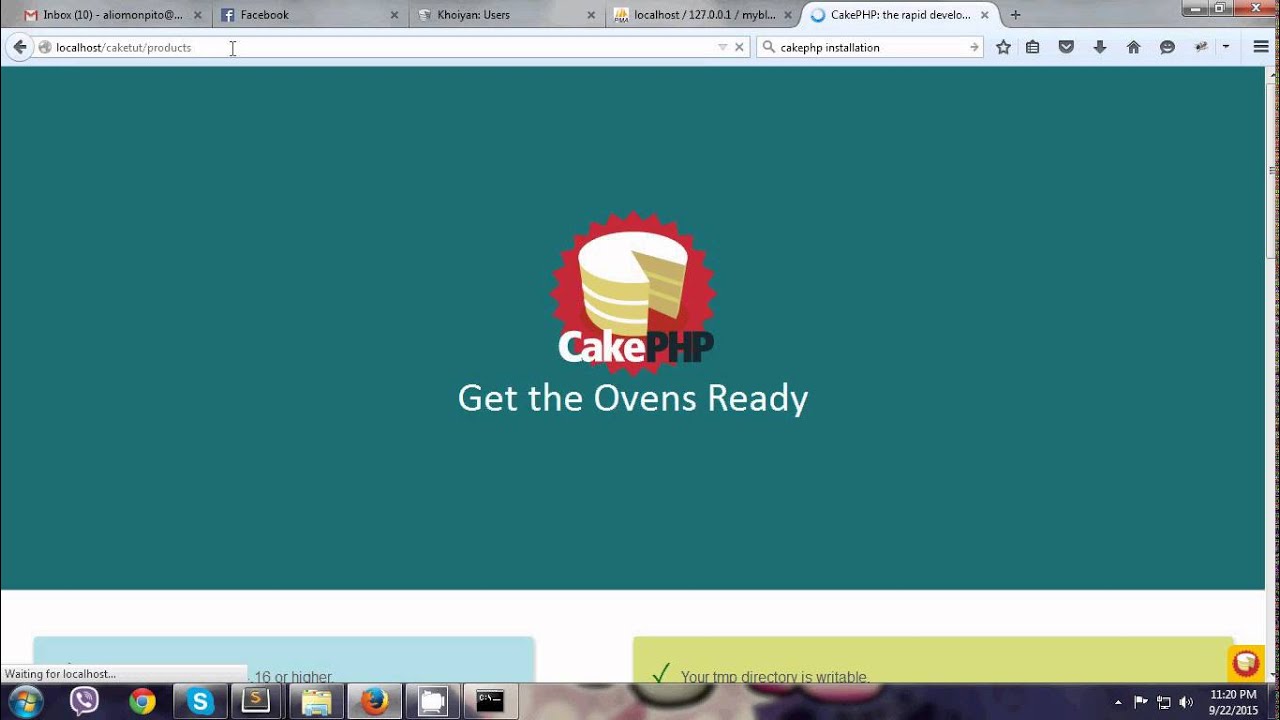Open Viber from the taskbar

(x=84, y=702)
